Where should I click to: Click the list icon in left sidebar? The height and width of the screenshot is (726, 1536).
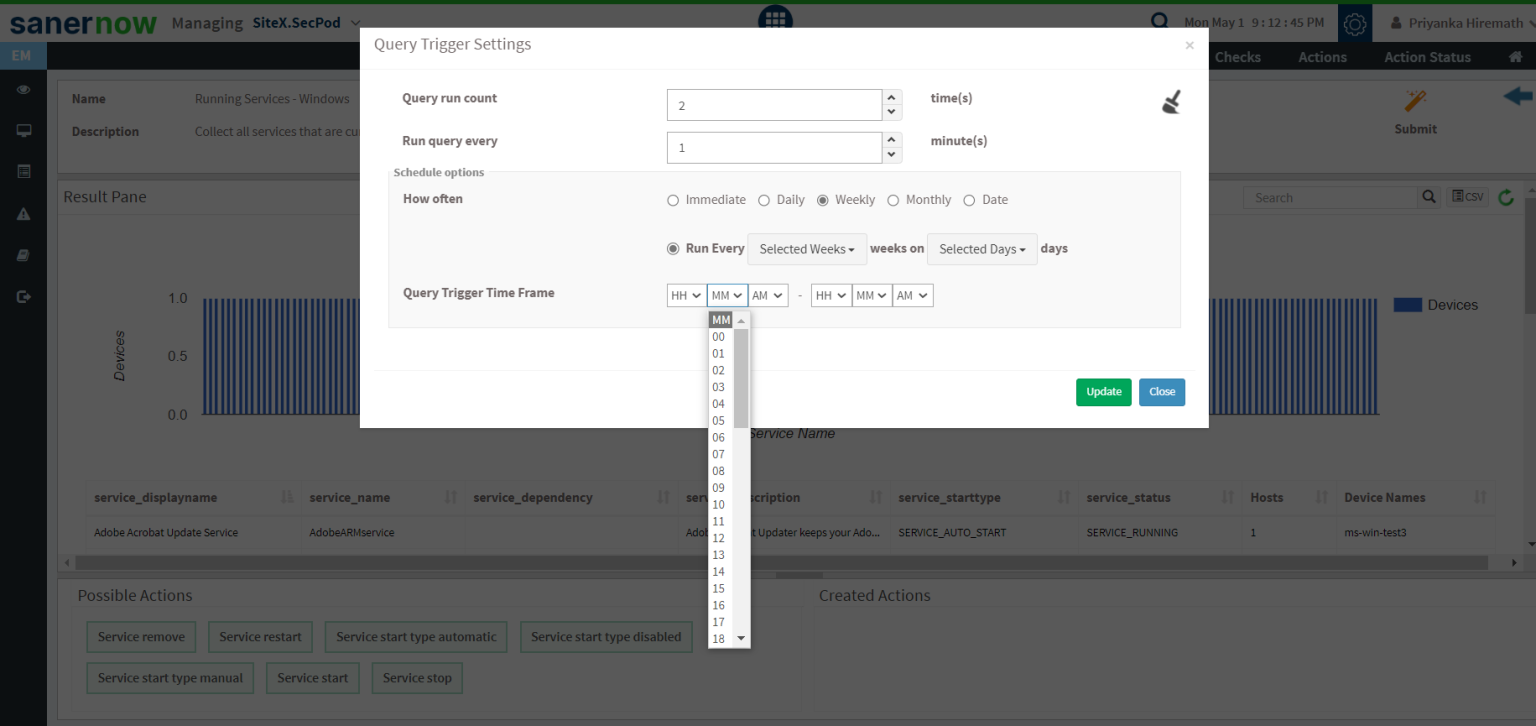[23, 172]
